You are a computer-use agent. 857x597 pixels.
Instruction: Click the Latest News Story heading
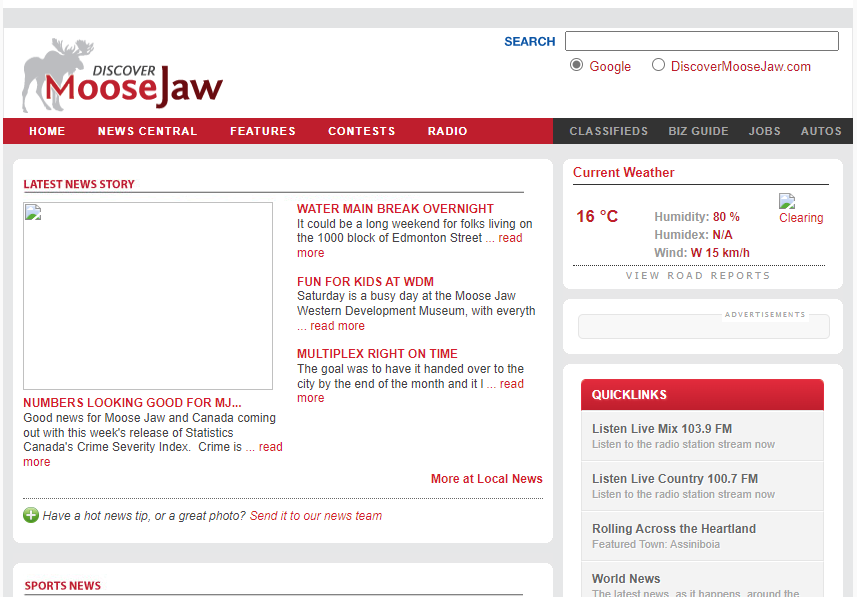point(79,184)
